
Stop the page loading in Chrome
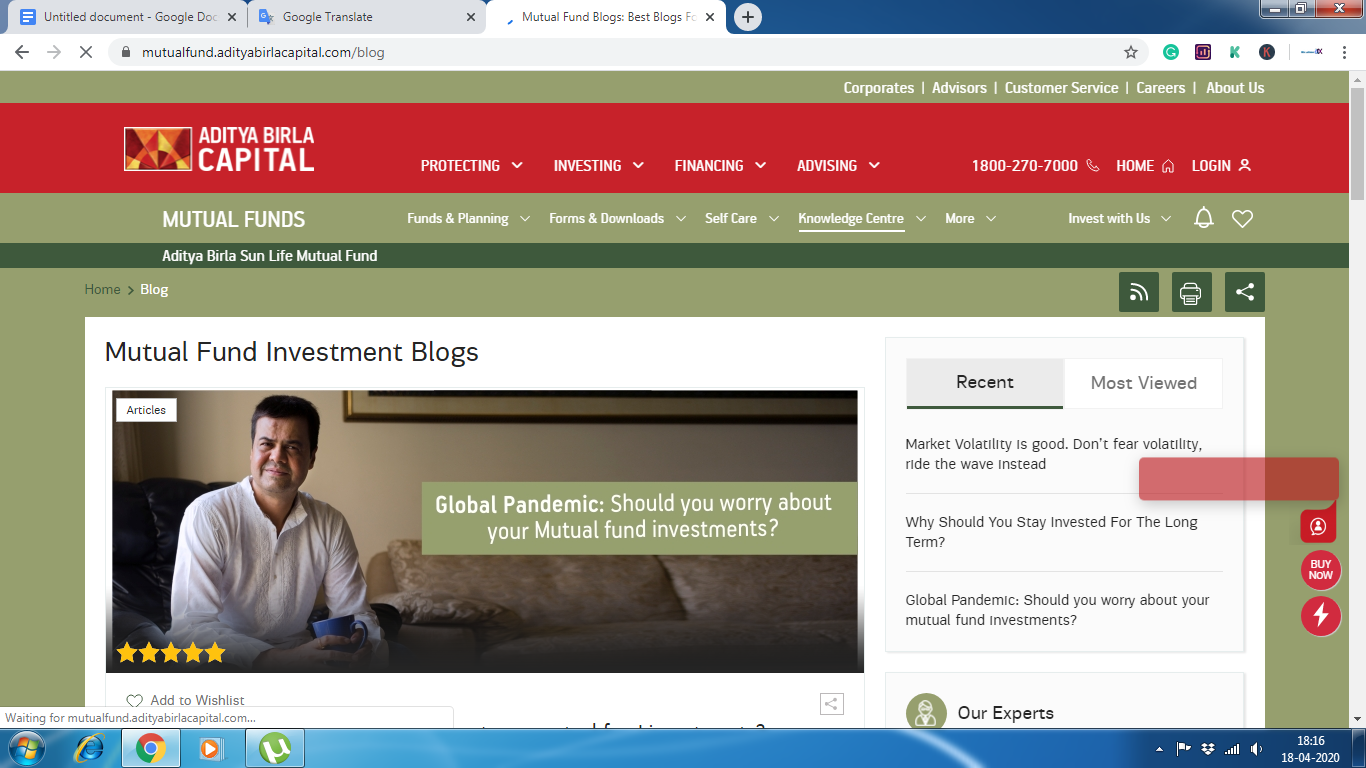tap(86, 52)
